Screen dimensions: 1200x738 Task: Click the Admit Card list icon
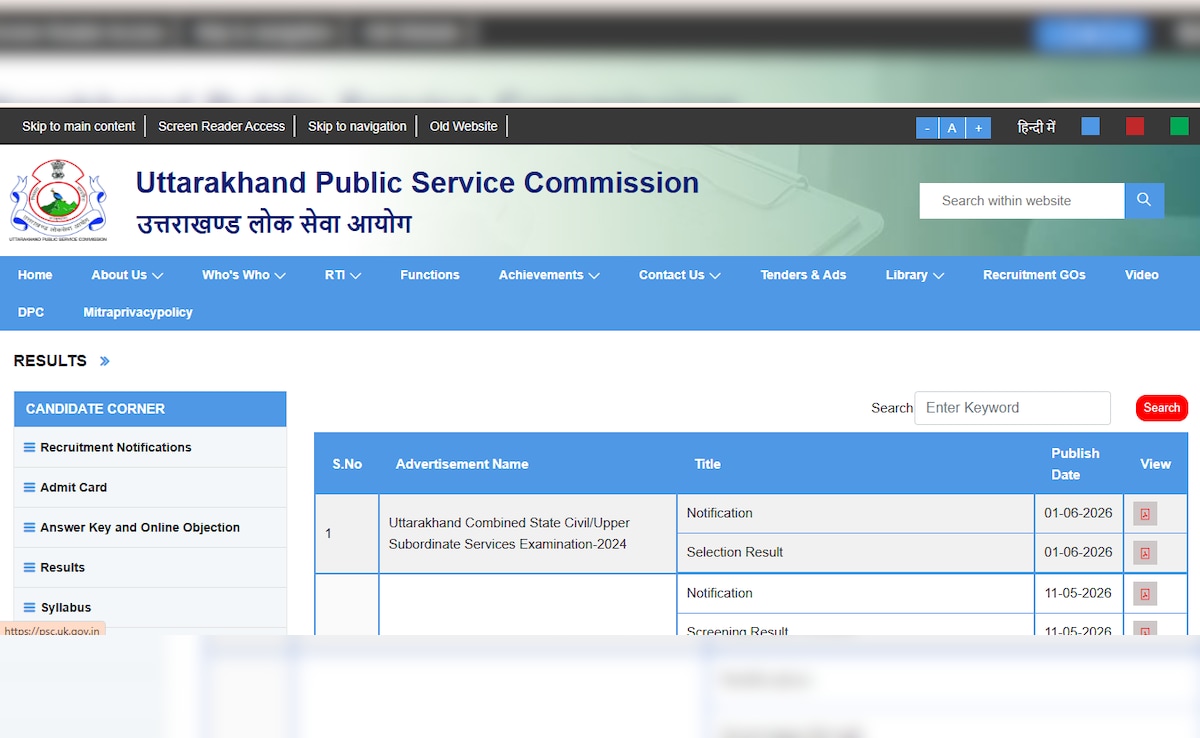(x=30, y=487)
